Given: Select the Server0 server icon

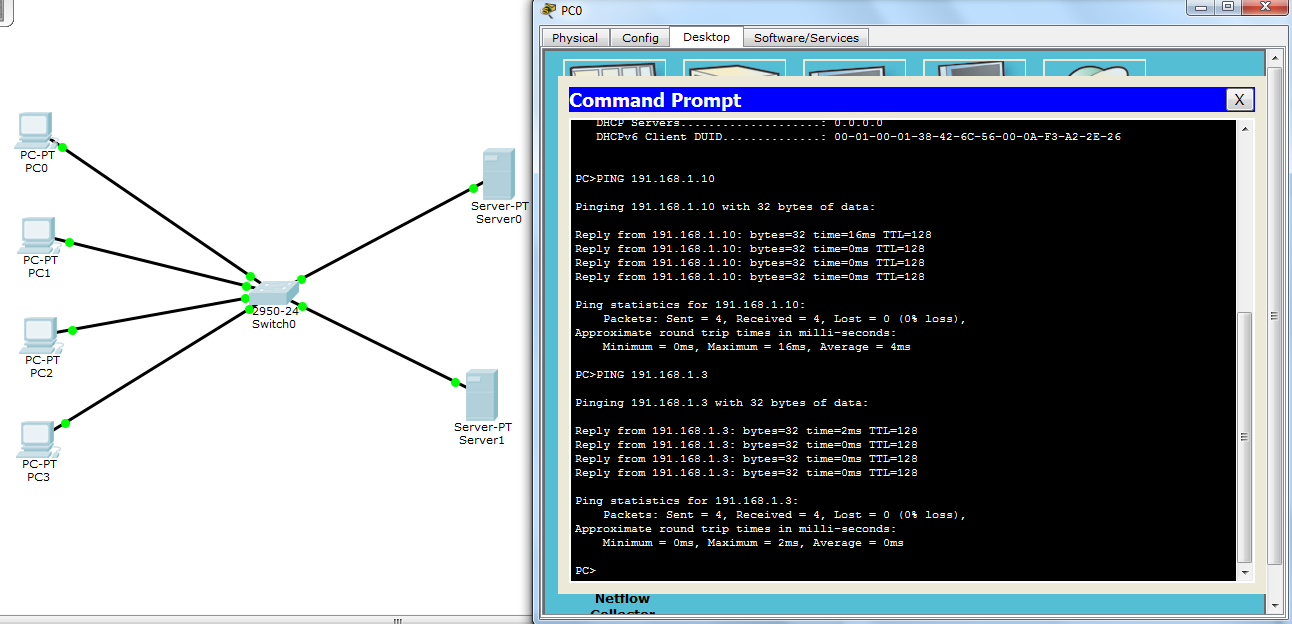Looking at the screenshot, I should tap(499, 172).
